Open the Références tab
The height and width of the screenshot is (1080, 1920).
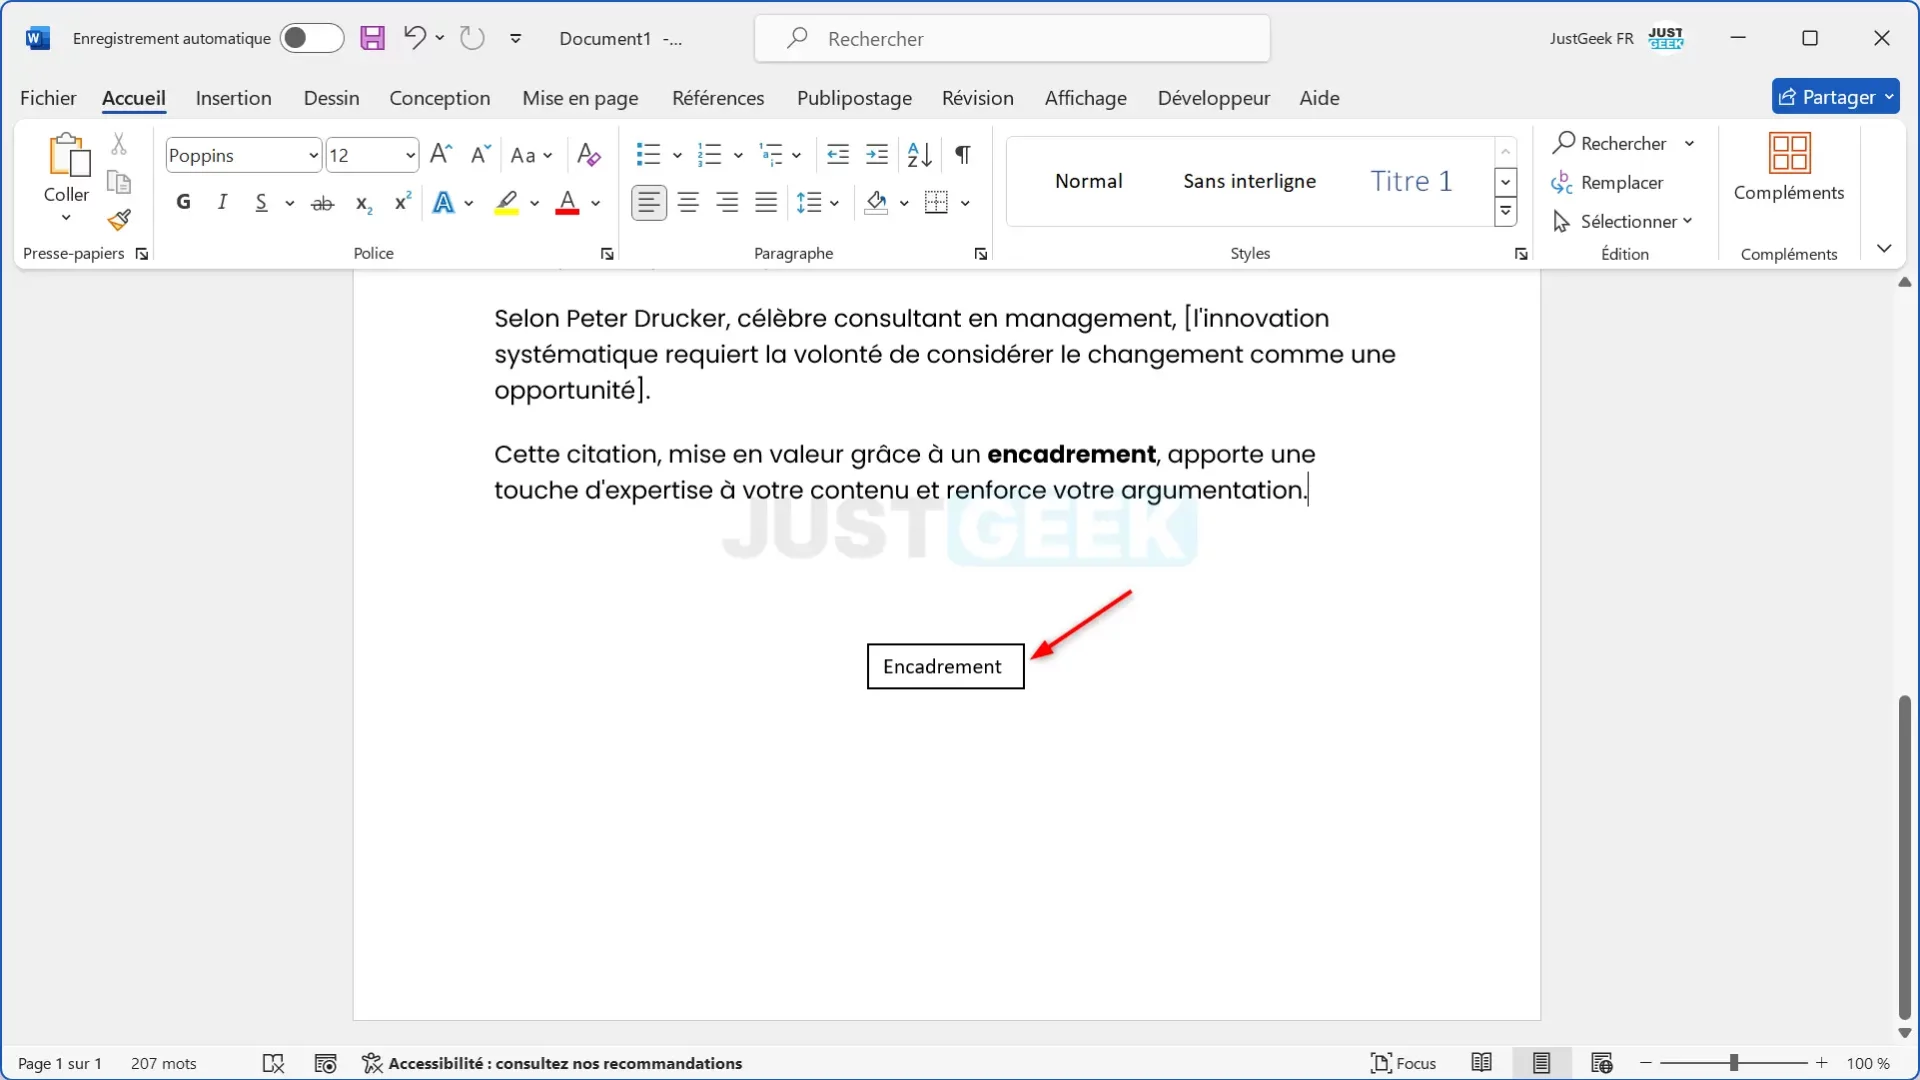718,98
